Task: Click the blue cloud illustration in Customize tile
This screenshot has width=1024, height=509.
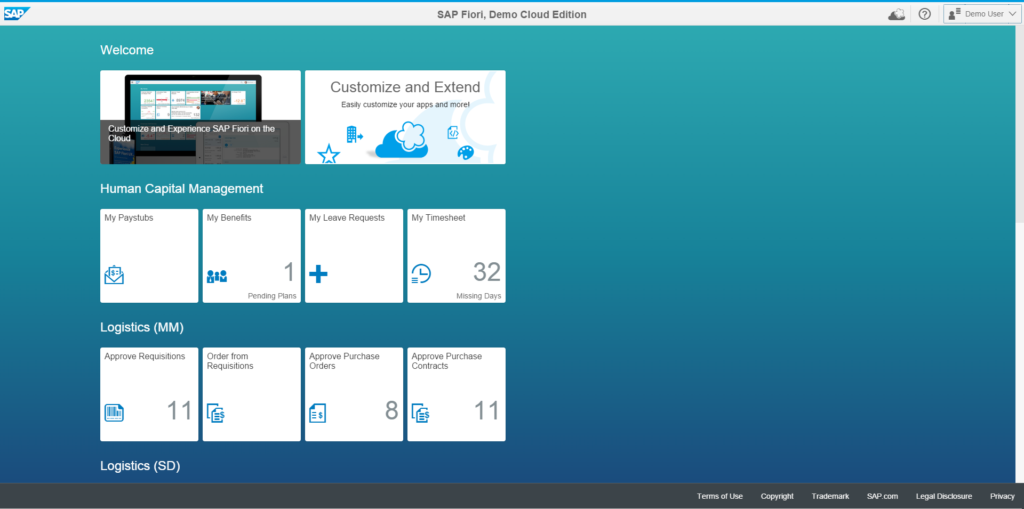Action: click(402, 140)
